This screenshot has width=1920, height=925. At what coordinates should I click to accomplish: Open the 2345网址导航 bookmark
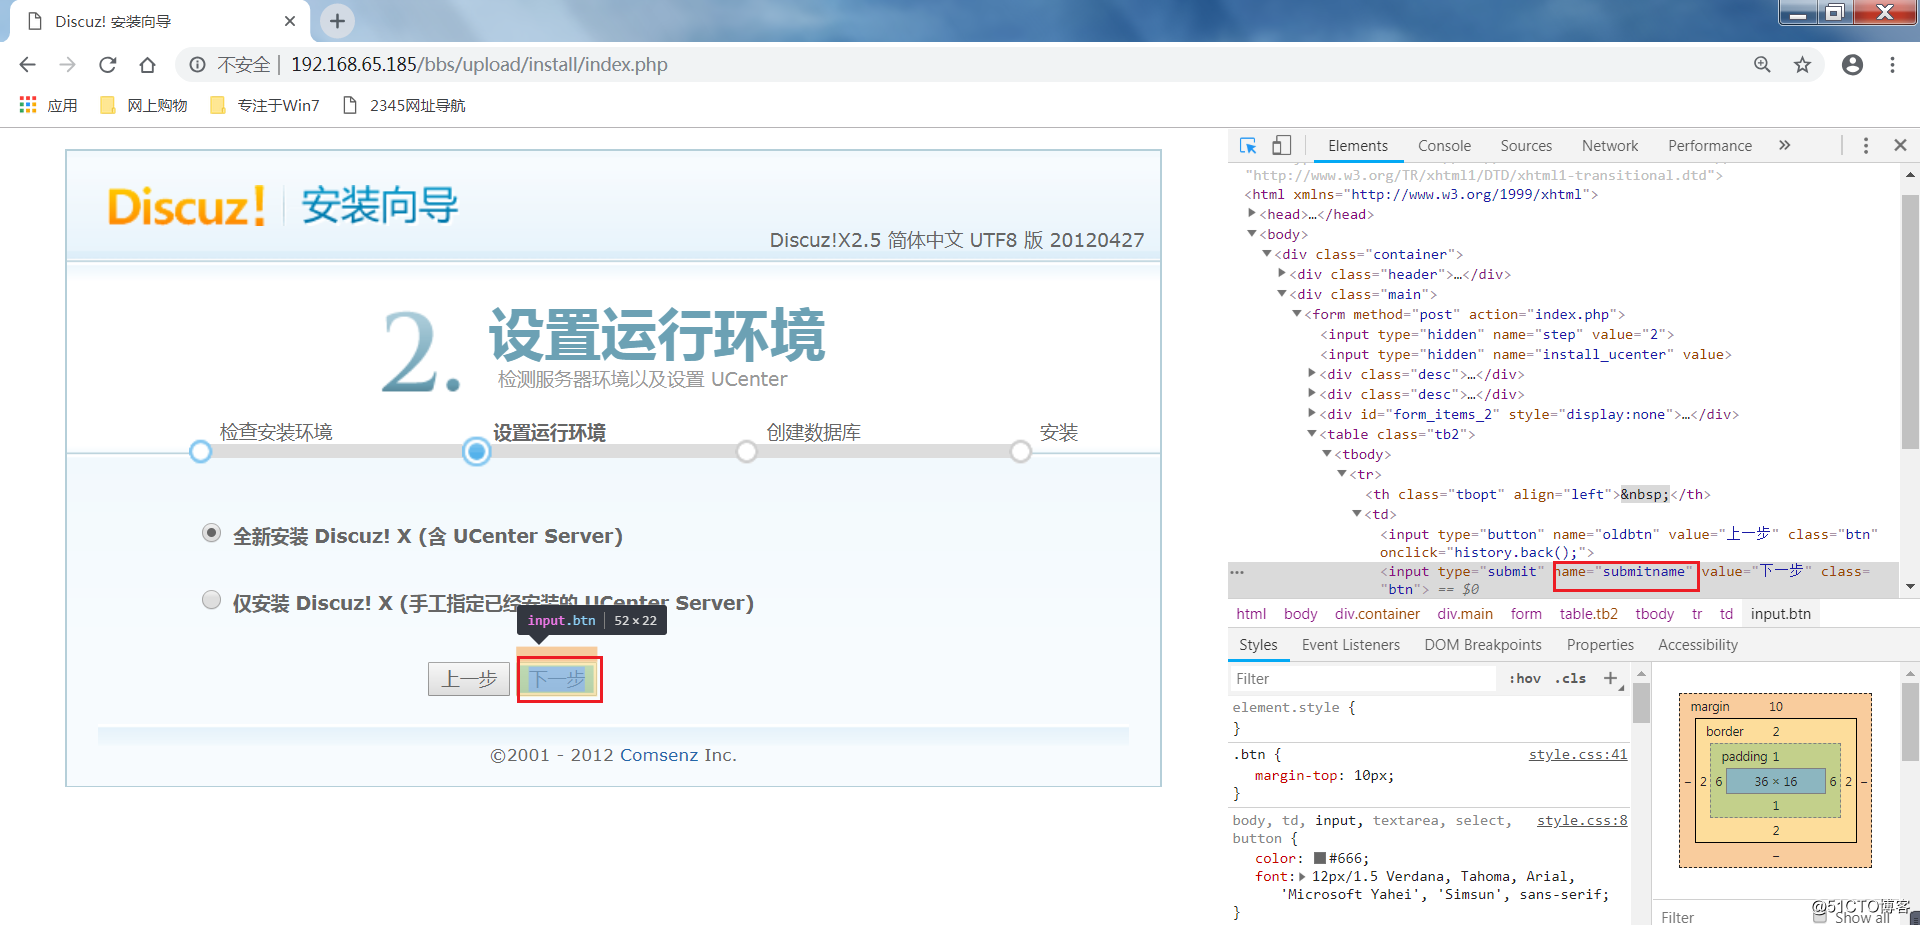click(x=404, y=105)
